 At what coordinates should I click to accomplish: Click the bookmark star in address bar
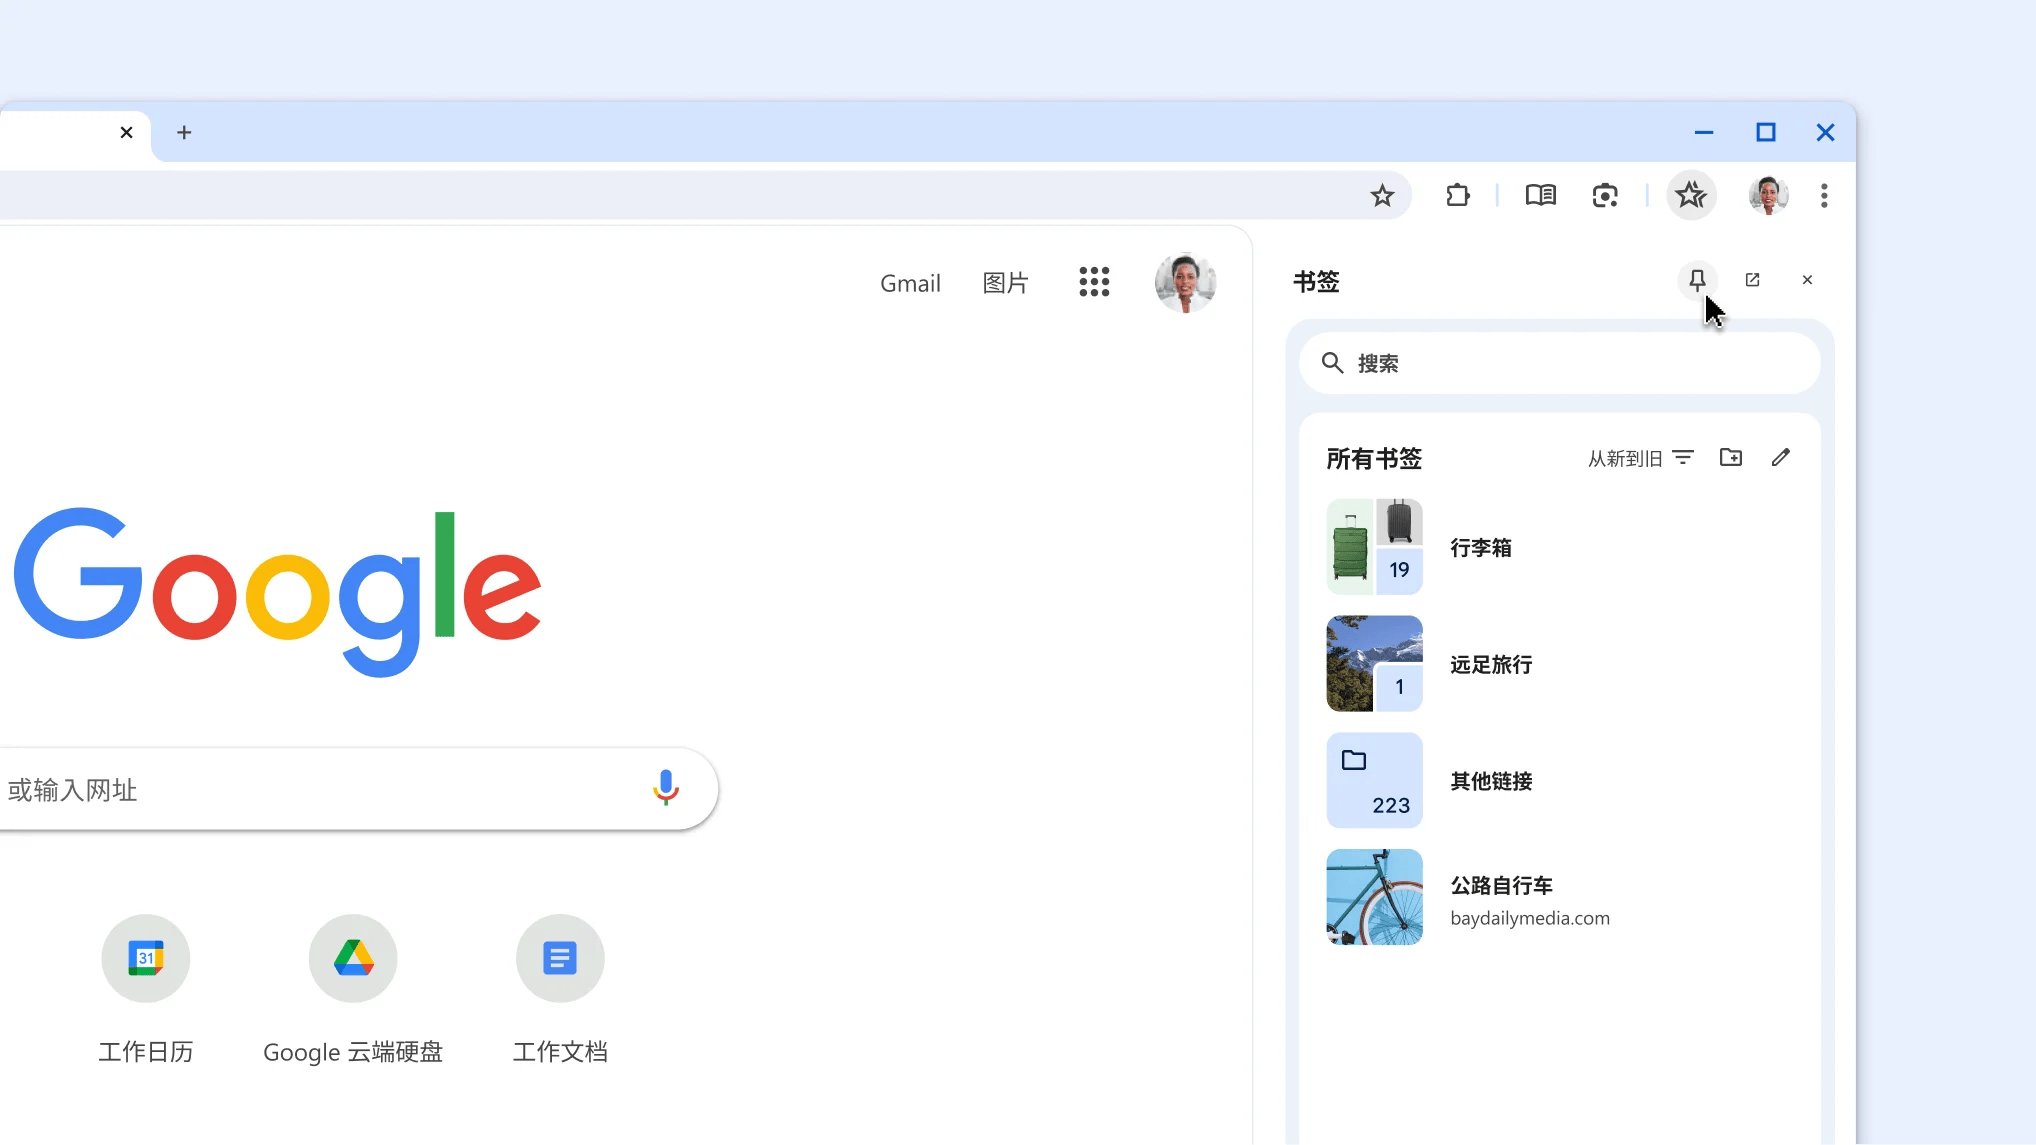pos(1382,196)
